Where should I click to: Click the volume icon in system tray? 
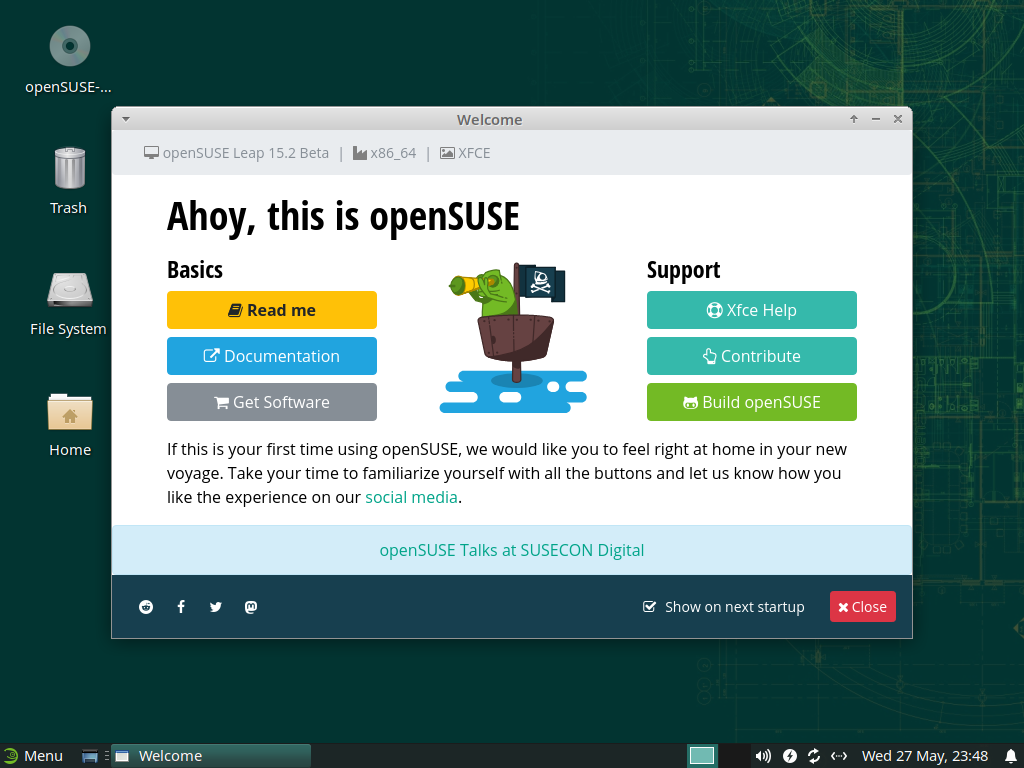click(763, 756)
